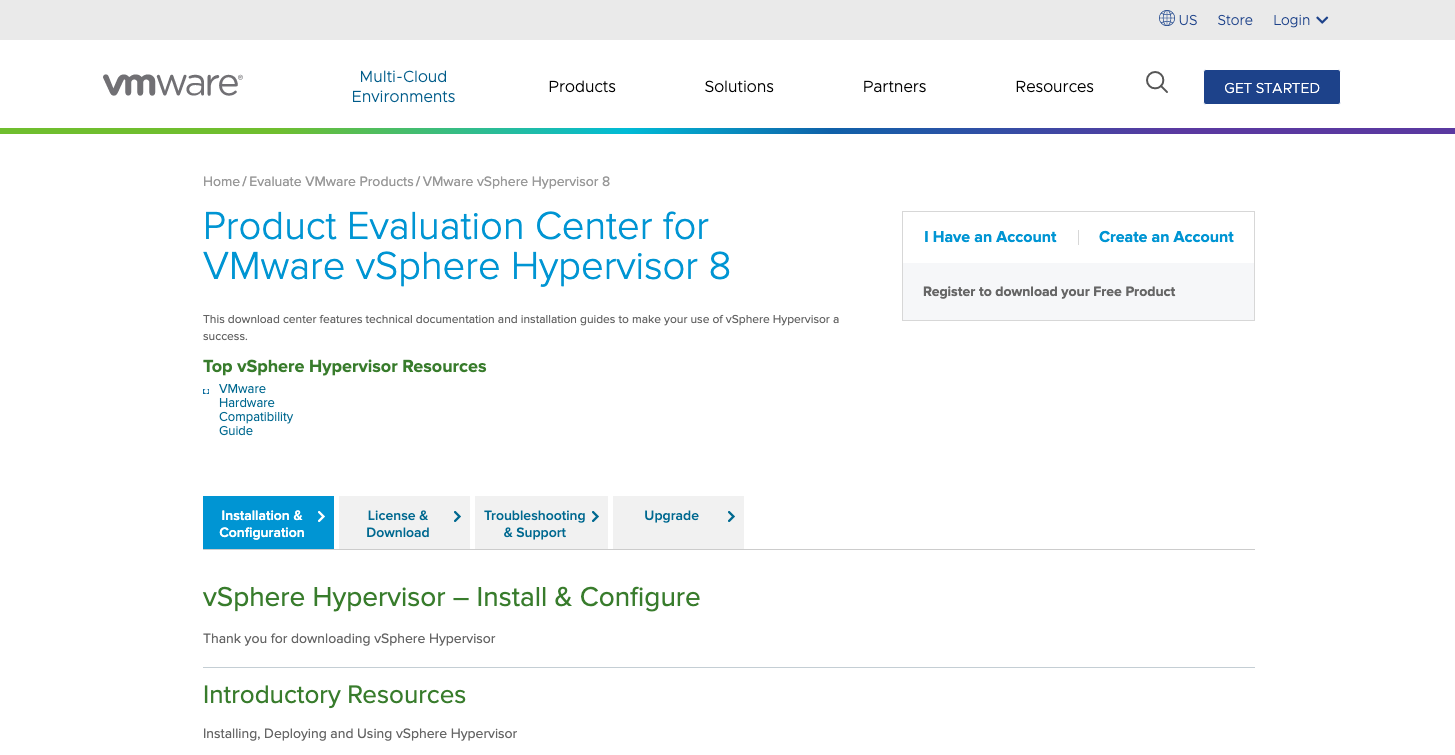Open VMware Hardware Compatibility Guide link
Viewport: 1455px width, 755px height.
(x=256, y=410)
